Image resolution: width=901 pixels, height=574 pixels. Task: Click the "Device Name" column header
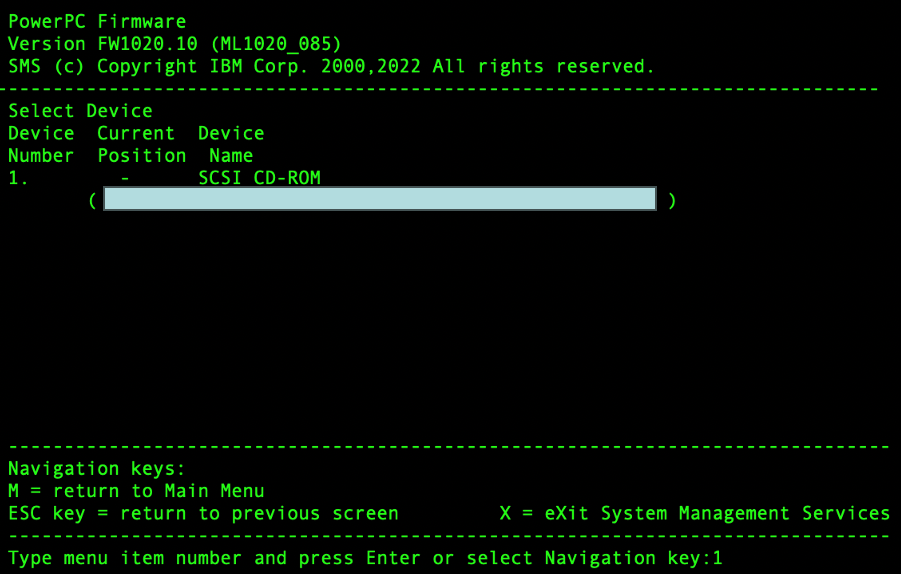click(x=231, y=144)
